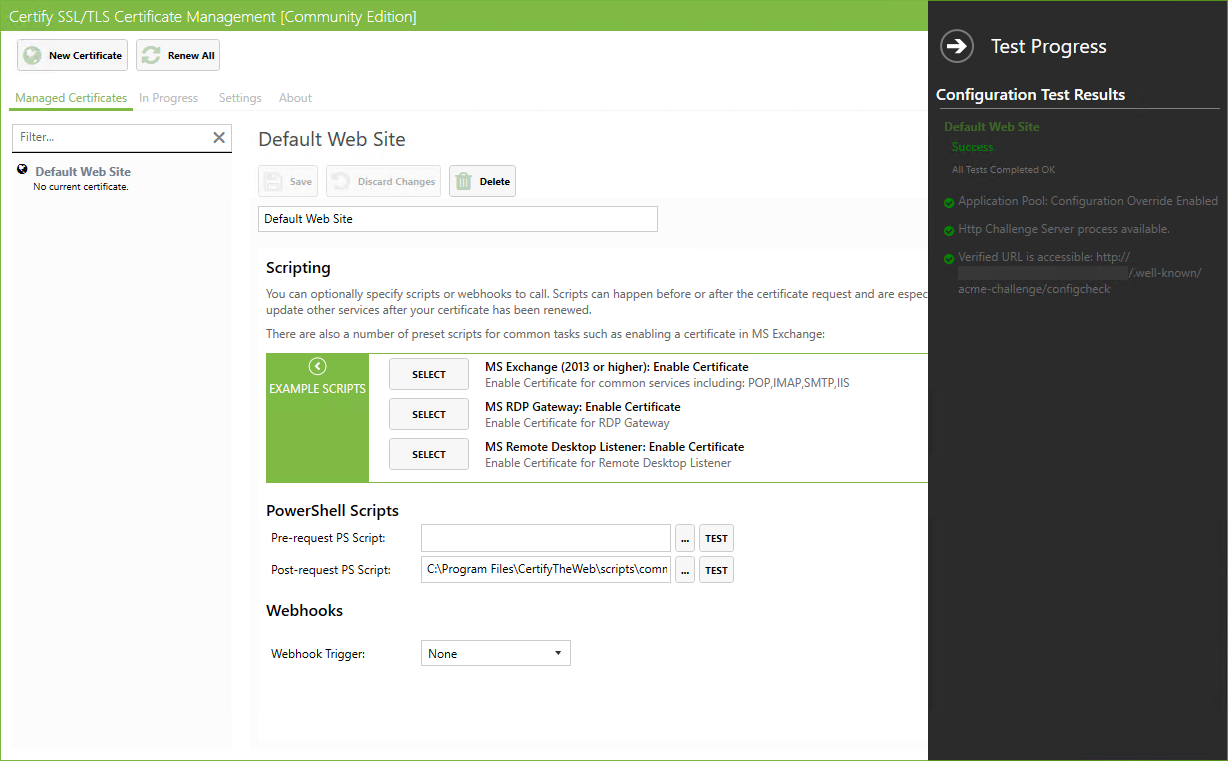Click the globe icon on New Certificate

click(32, 55)
